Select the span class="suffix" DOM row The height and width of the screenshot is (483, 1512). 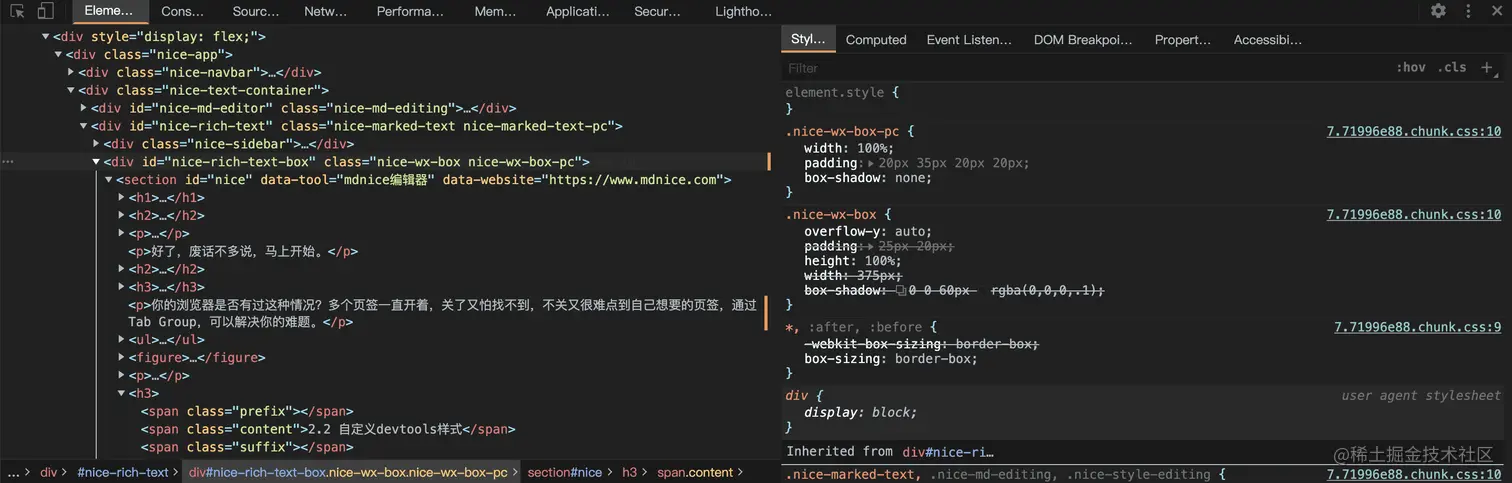click(x=247, y=447)
